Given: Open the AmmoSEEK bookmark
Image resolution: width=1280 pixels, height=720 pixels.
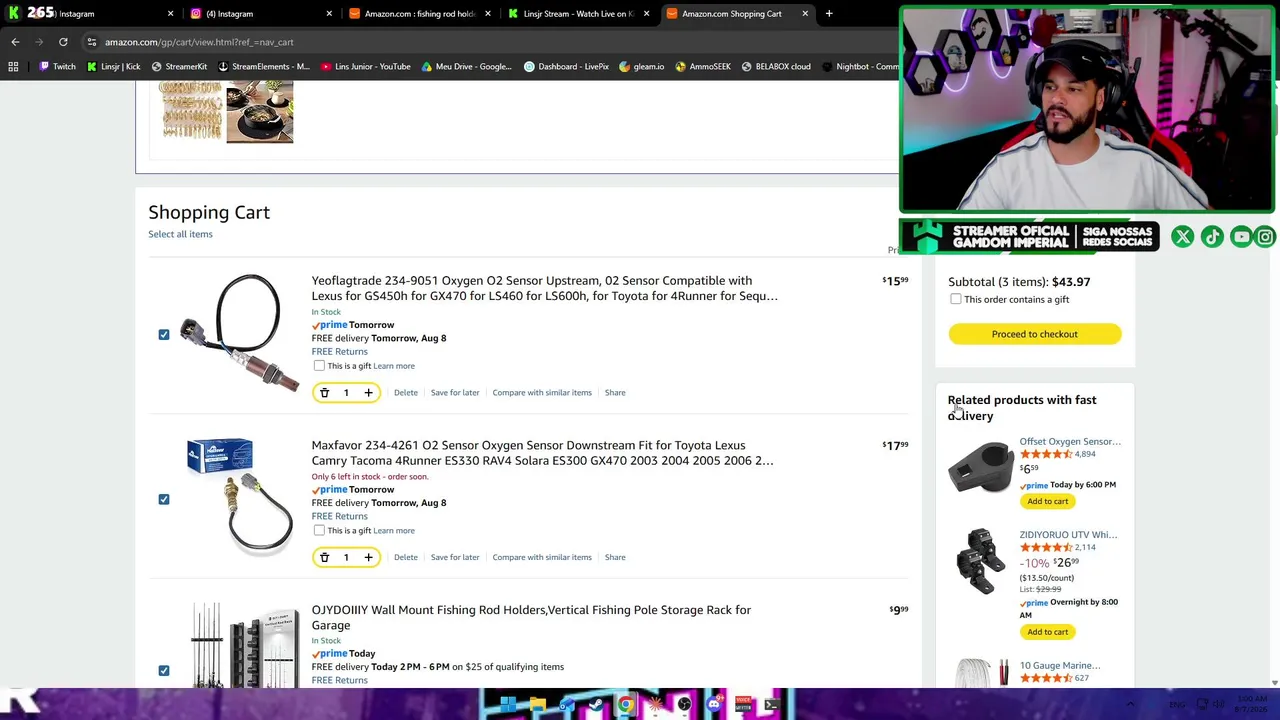Looking at the screenshot, I should pyautogui.click(x=703, y=67).
